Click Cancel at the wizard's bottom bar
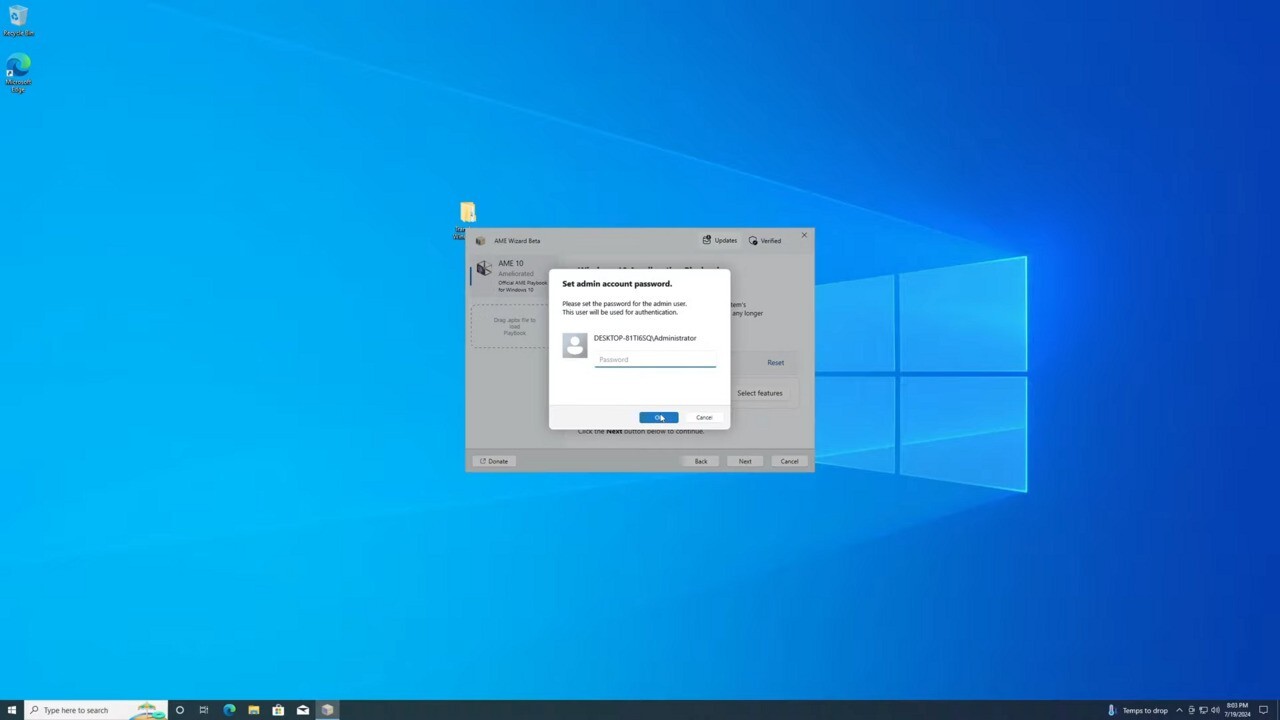 789,461
